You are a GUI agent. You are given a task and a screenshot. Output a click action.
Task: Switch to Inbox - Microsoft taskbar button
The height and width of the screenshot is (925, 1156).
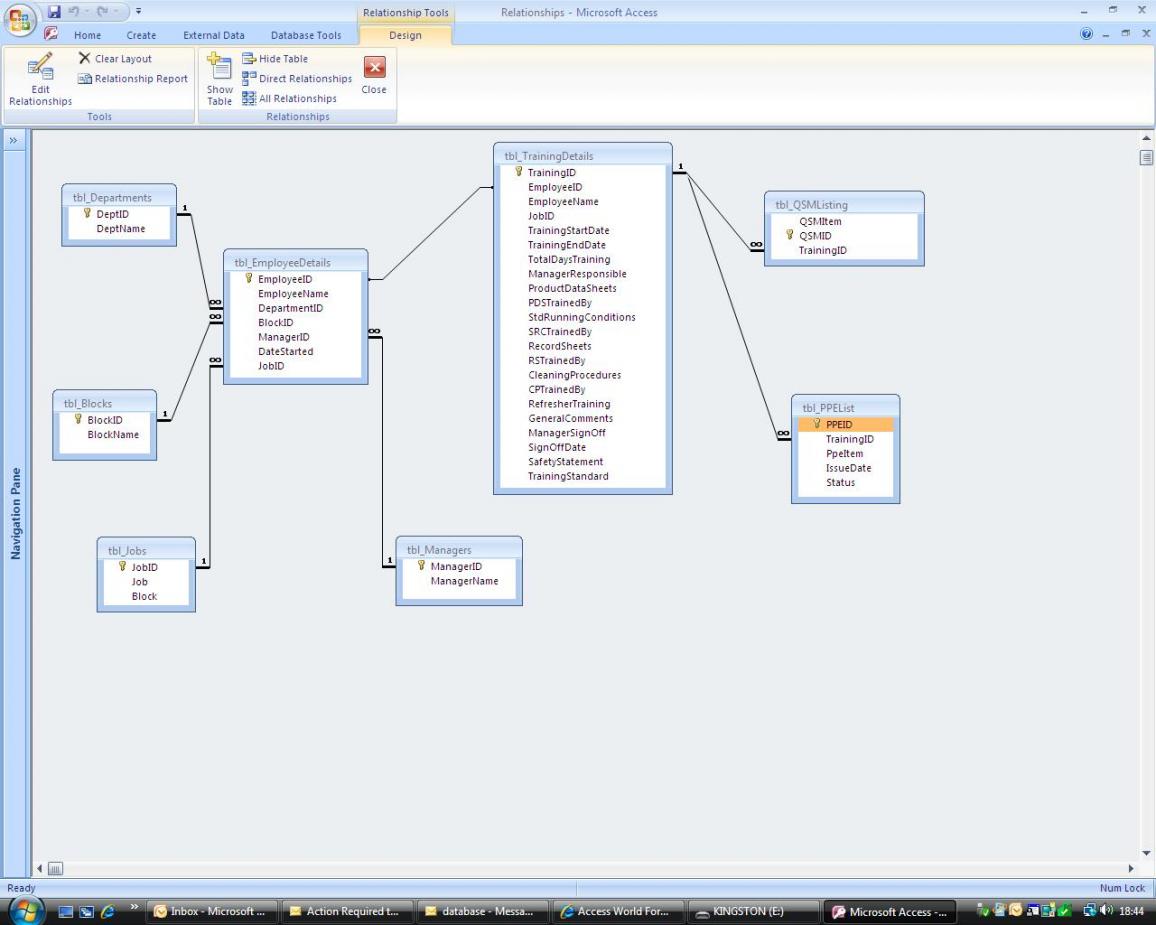pyautogui.click(x=212, y=912)
